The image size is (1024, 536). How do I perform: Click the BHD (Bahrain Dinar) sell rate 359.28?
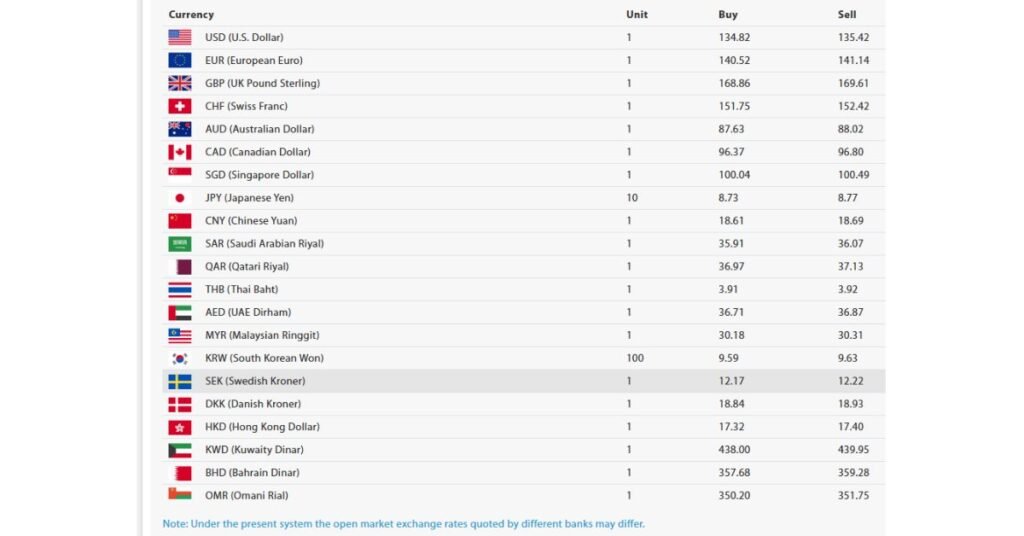tap(853, 473)
